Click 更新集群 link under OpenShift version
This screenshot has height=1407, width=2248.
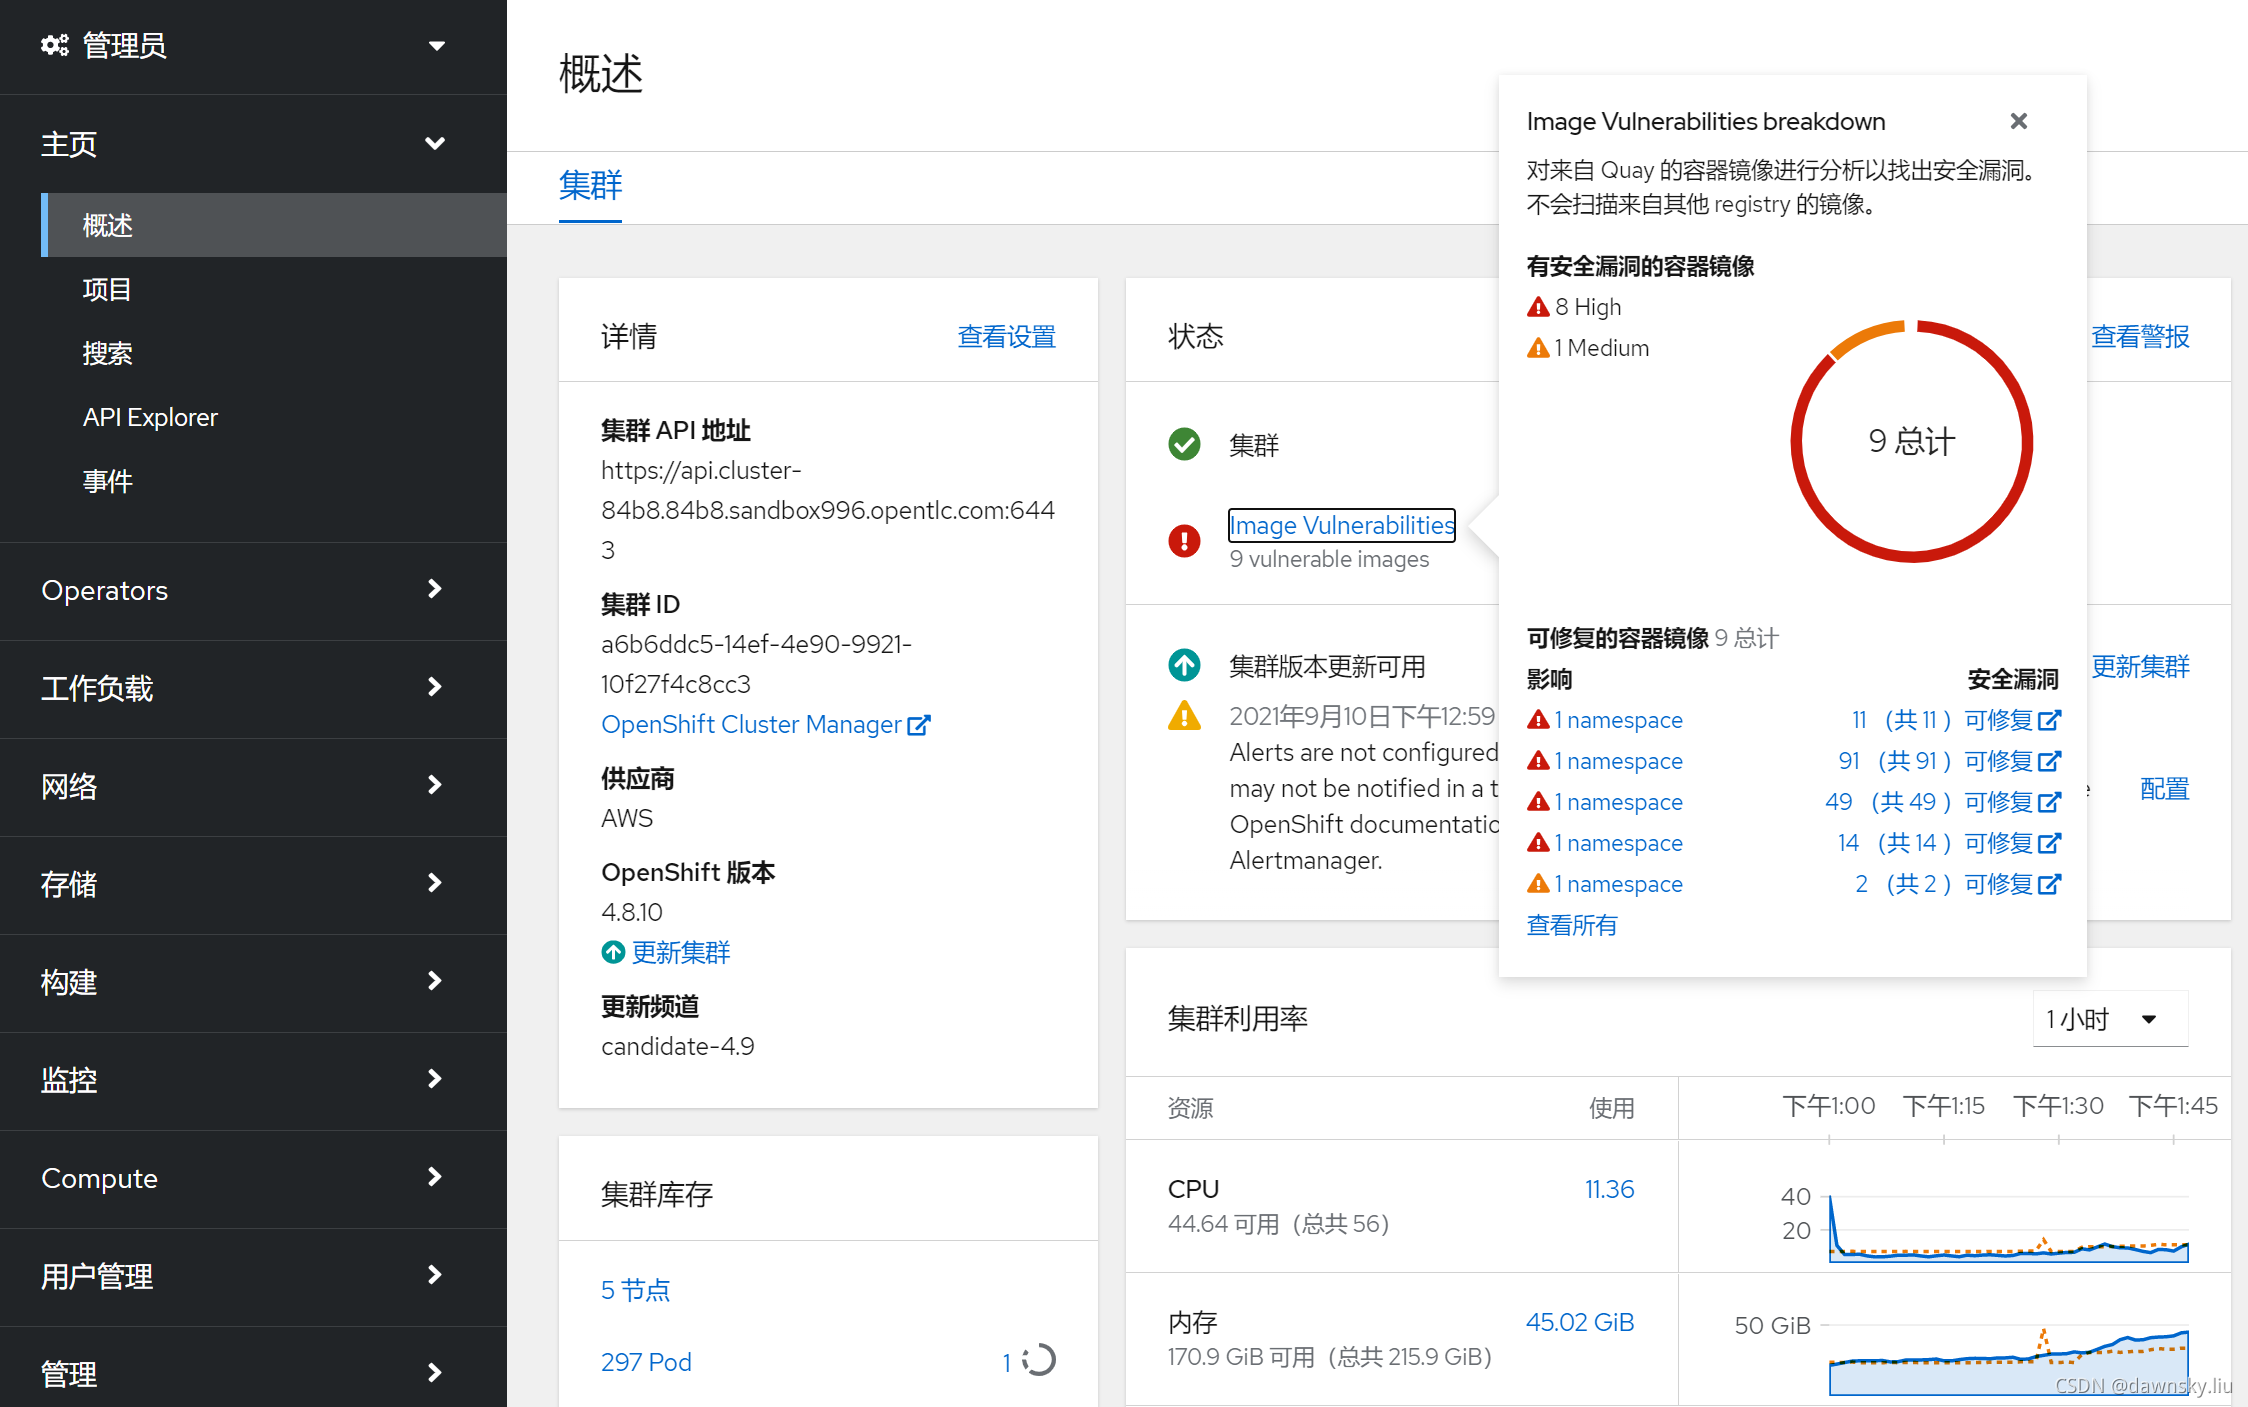[x=681, y=952]
